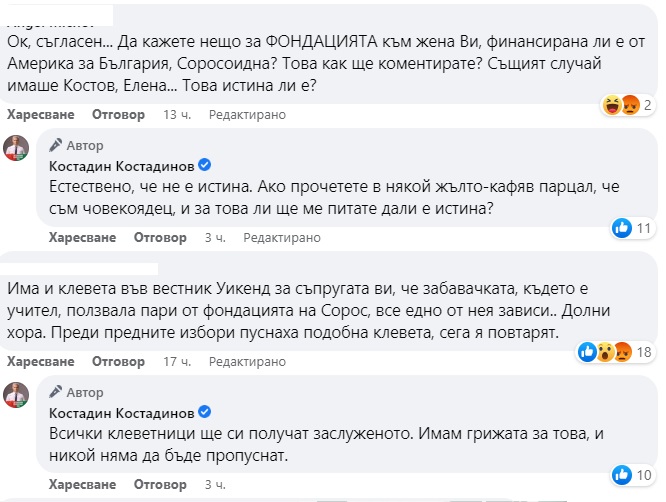Click verified badge on the 'Естествено' reply

point(205,165)
